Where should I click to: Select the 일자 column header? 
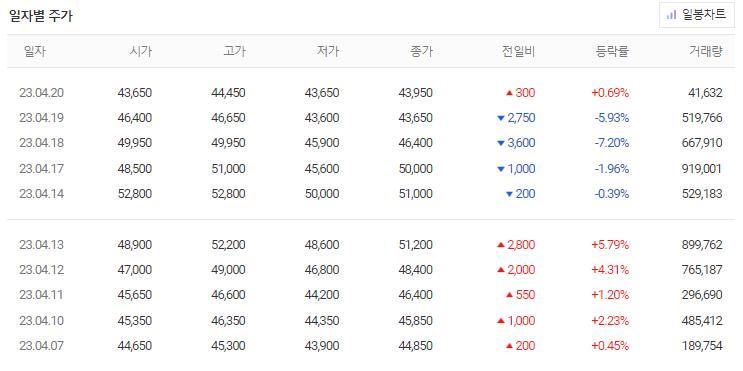(35, 51)
